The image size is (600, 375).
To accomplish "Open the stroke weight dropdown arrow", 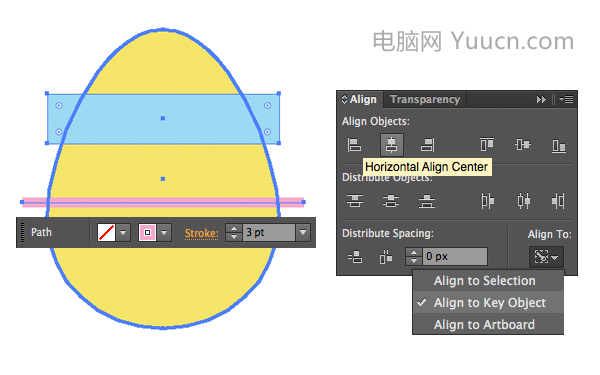I will click(303, 232).
